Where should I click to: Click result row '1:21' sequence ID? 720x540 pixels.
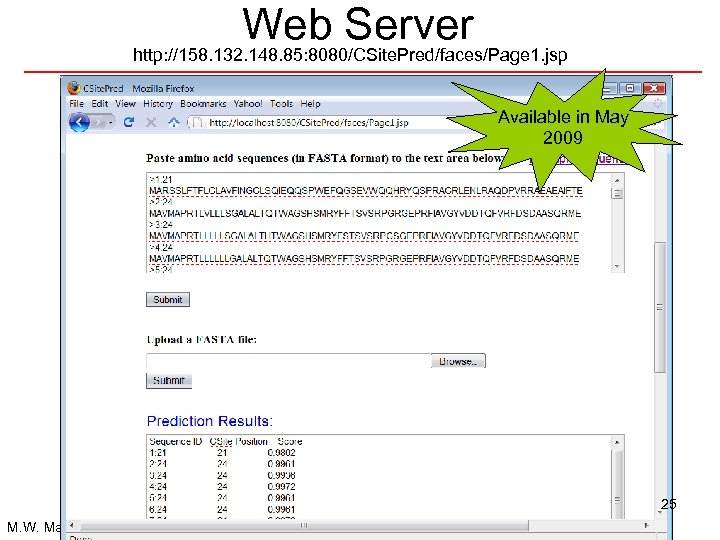(158, 453)
